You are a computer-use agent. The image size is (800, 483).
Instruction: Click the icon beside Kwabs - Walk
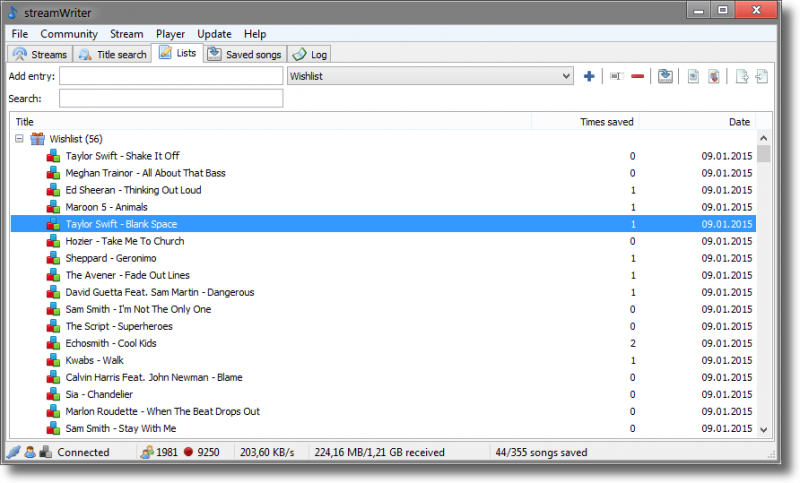[x=53, y=361]
